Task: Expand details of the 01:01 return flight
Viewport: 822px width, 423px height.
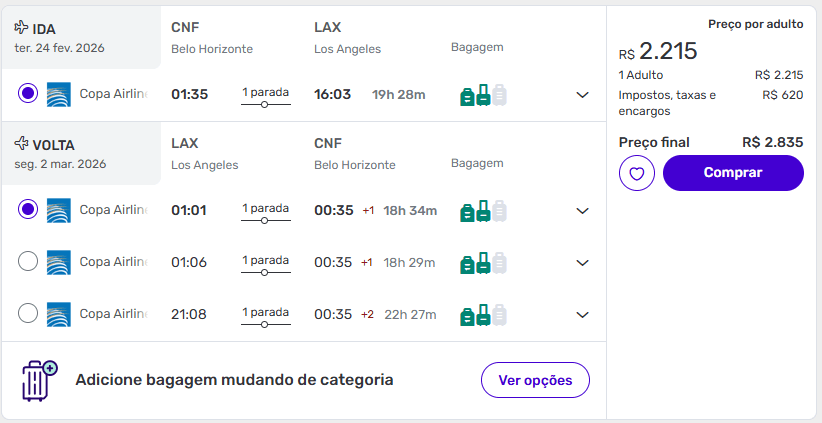Action: coord(583,211)
